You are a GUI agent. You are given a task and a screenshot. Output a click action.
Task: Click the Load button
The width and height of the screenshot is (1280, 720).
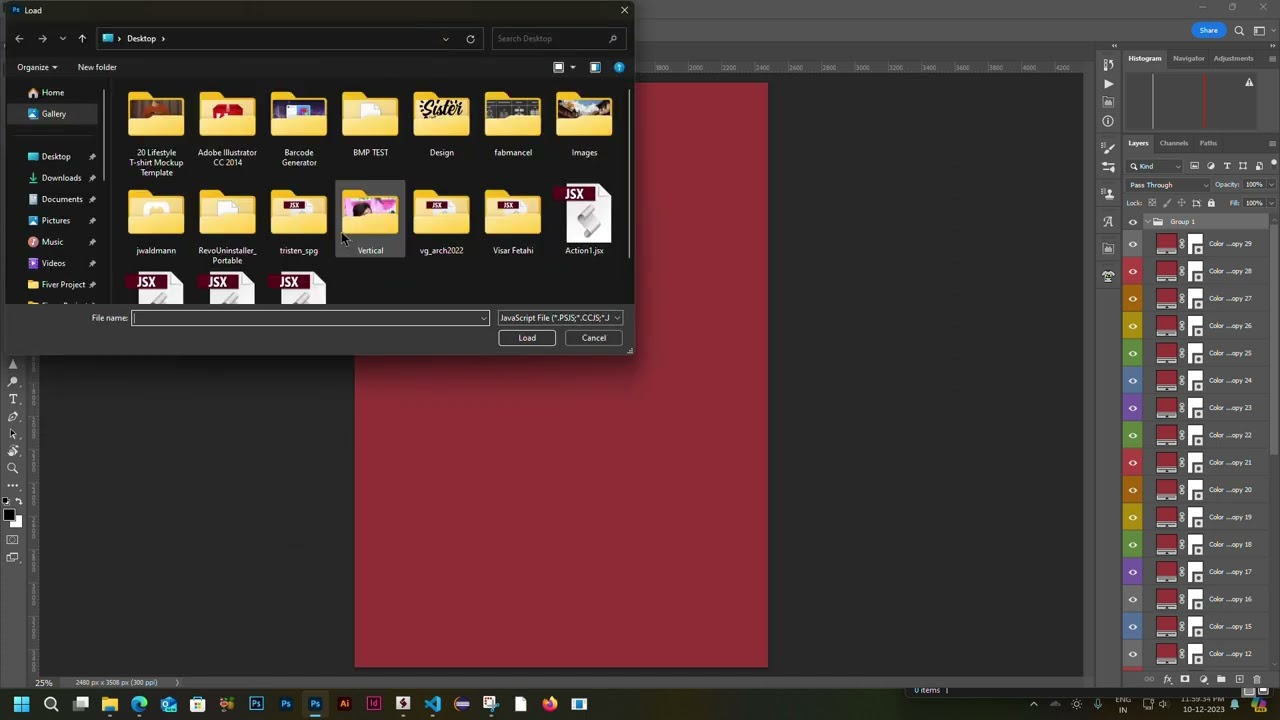tap(527, 338)
